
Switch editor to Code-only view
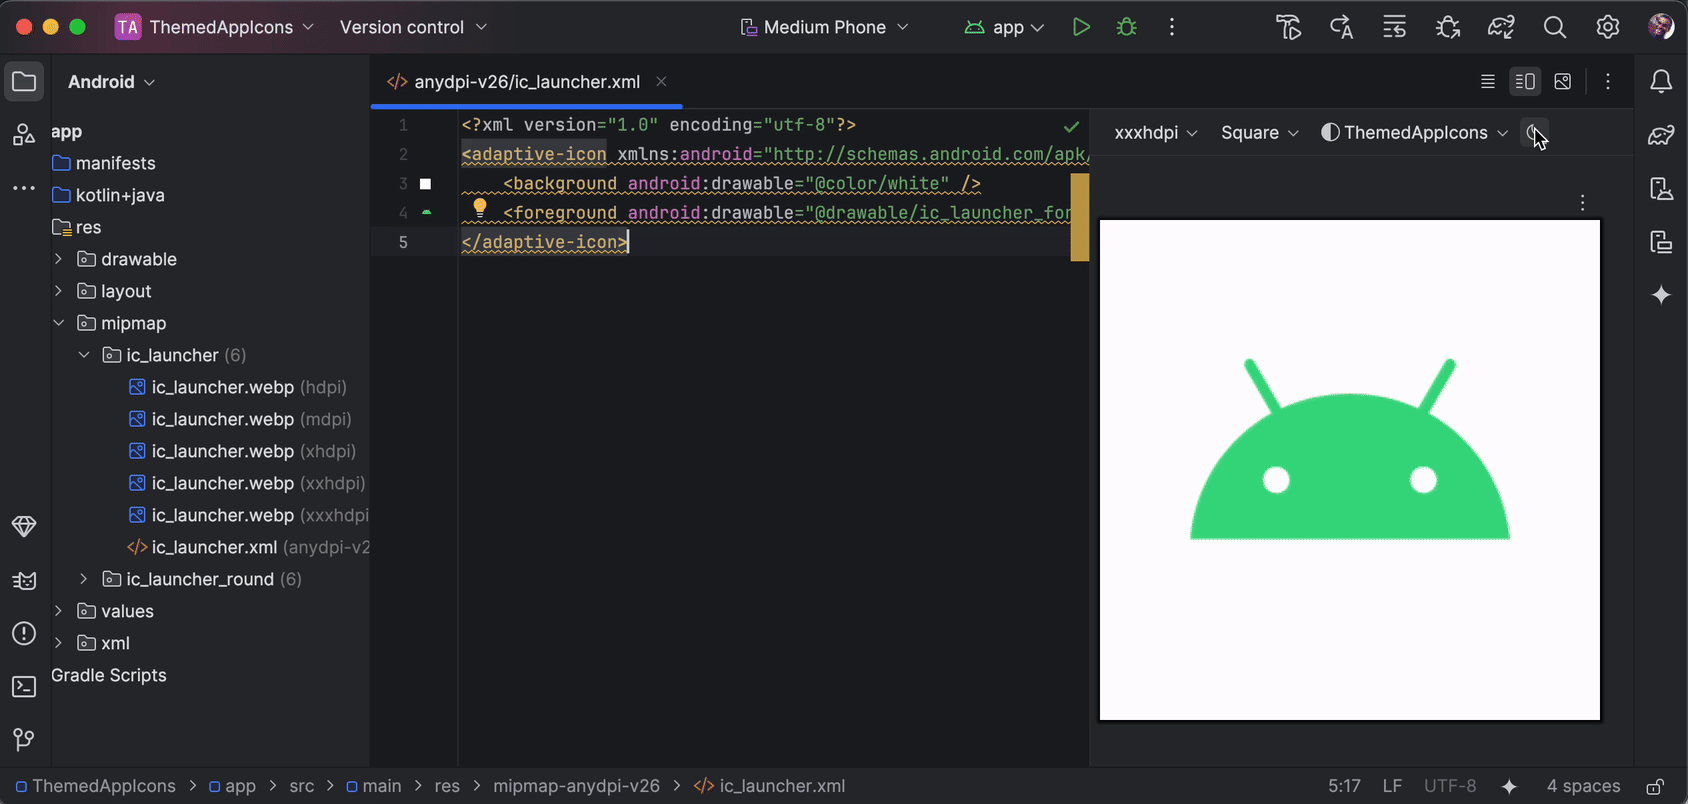click(x=1488, y=82)
